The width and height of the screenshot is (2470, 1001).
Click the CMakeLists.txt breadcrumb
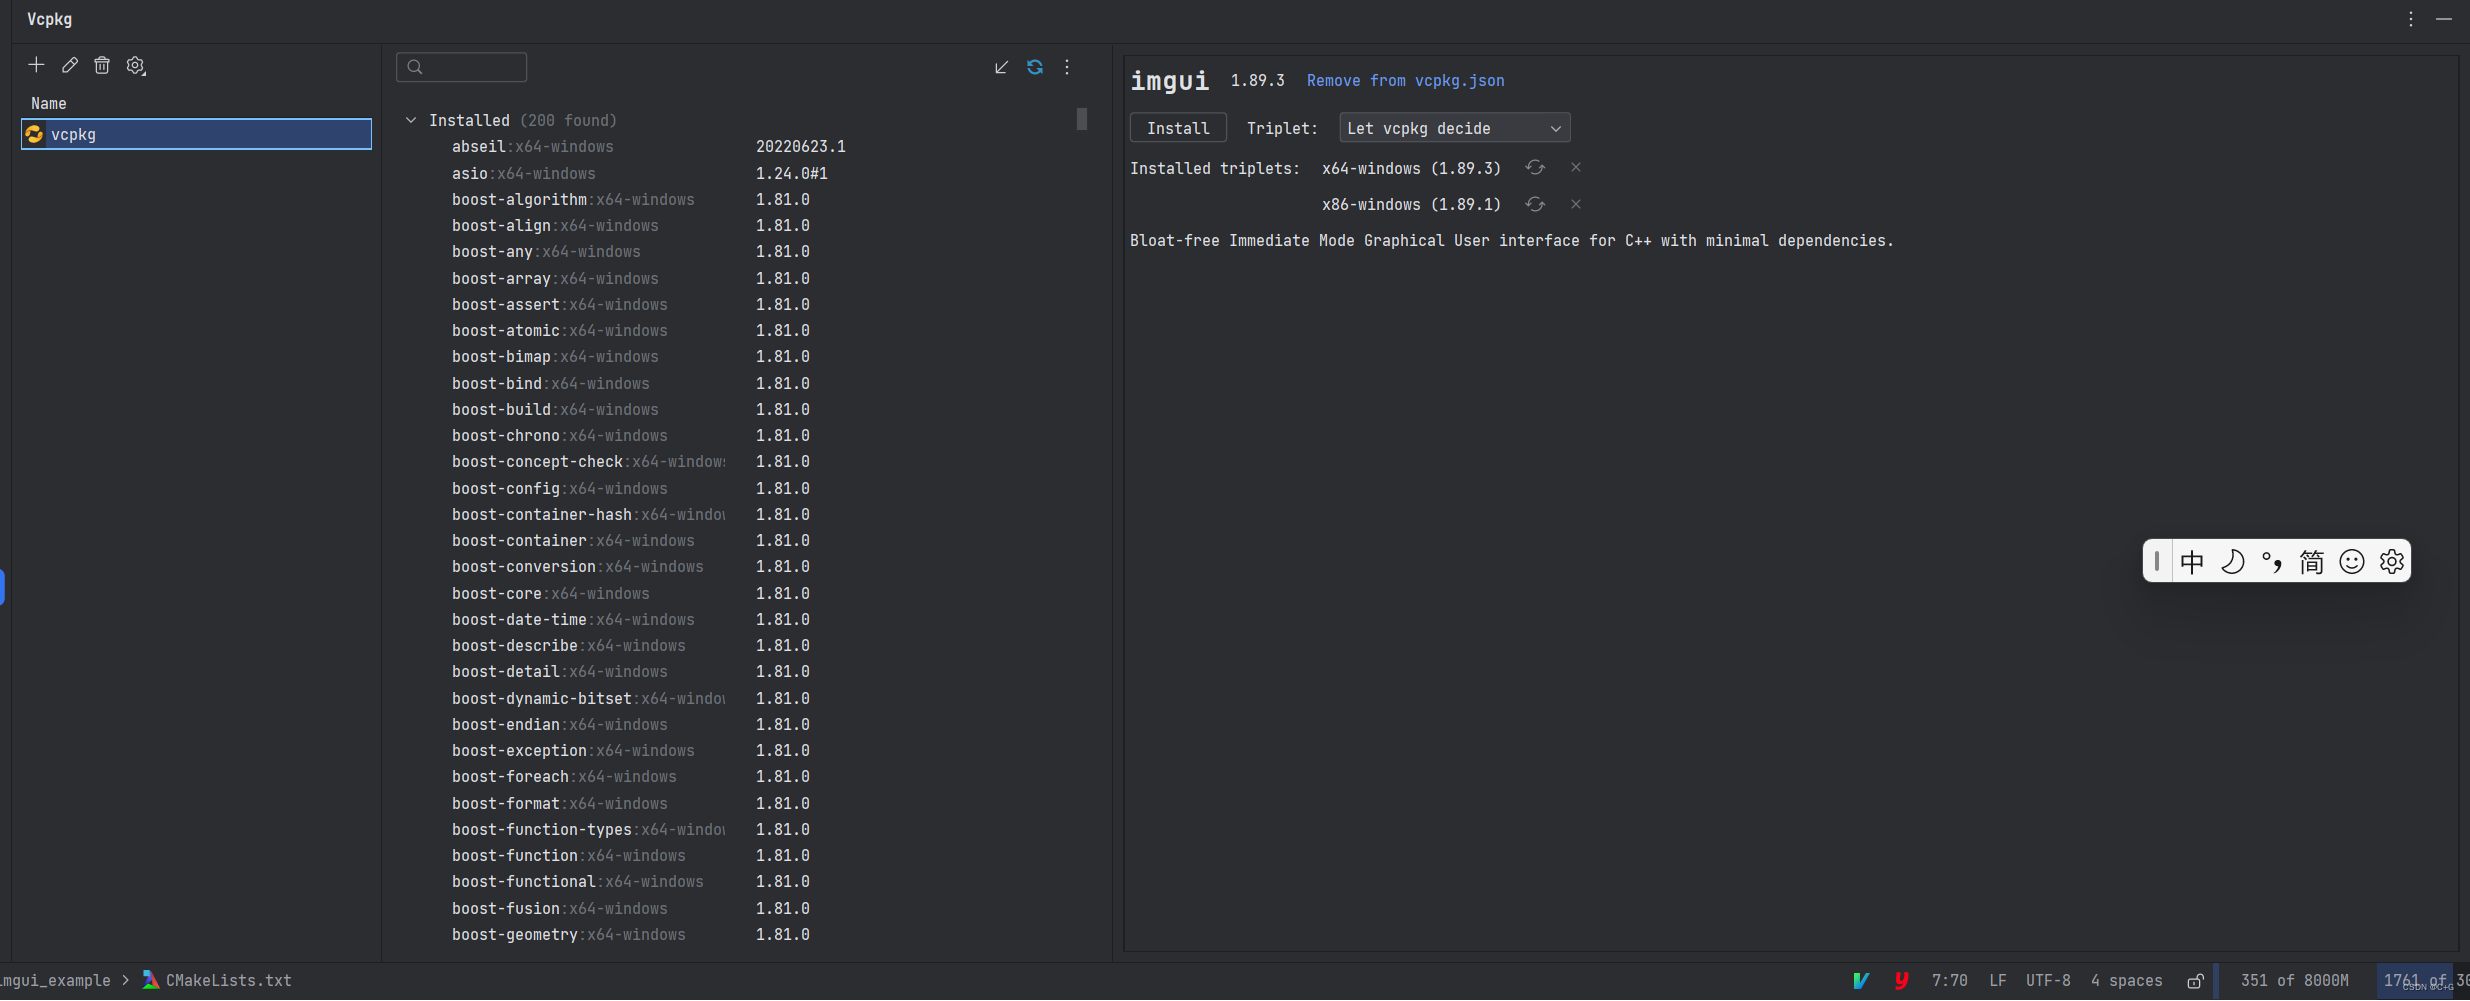pos(217,981)
